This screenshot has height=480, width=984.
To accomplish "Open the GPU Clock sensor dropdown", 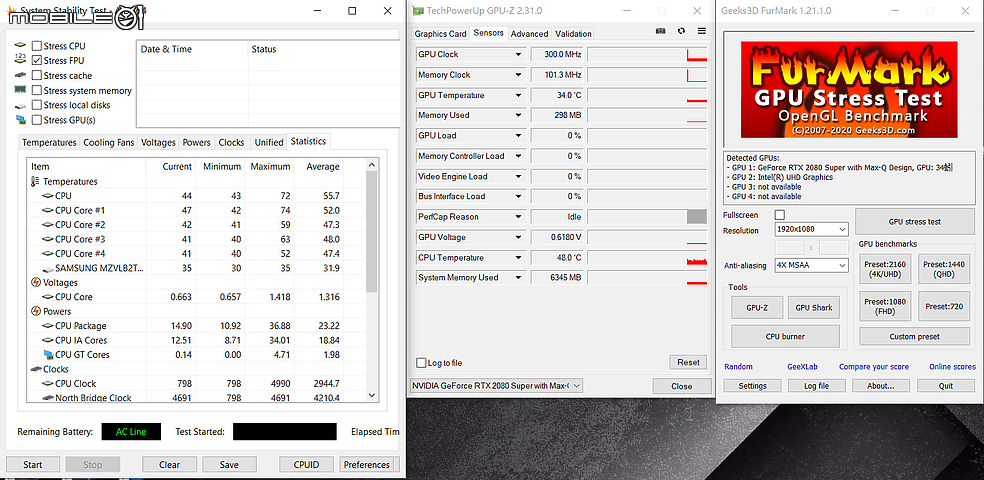I will (x=518, y=55).
